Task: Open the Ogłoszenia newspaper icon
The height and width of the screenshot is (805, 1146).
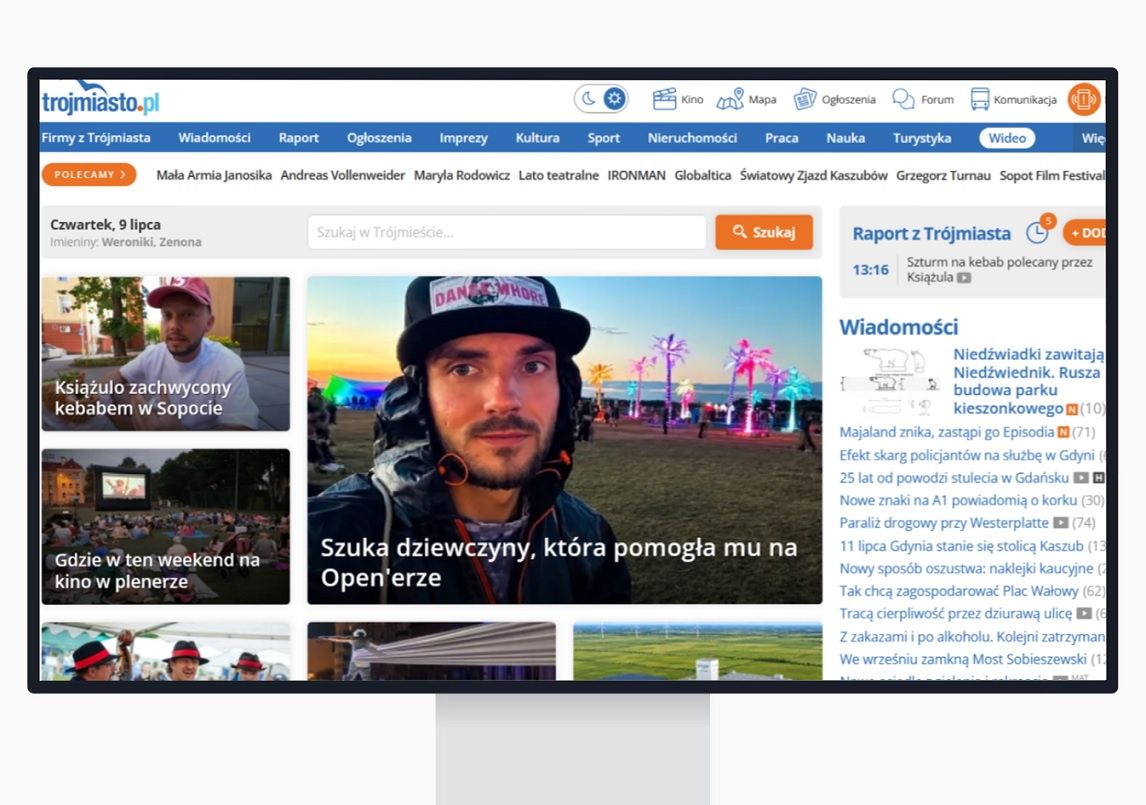Action: point(805,99)
